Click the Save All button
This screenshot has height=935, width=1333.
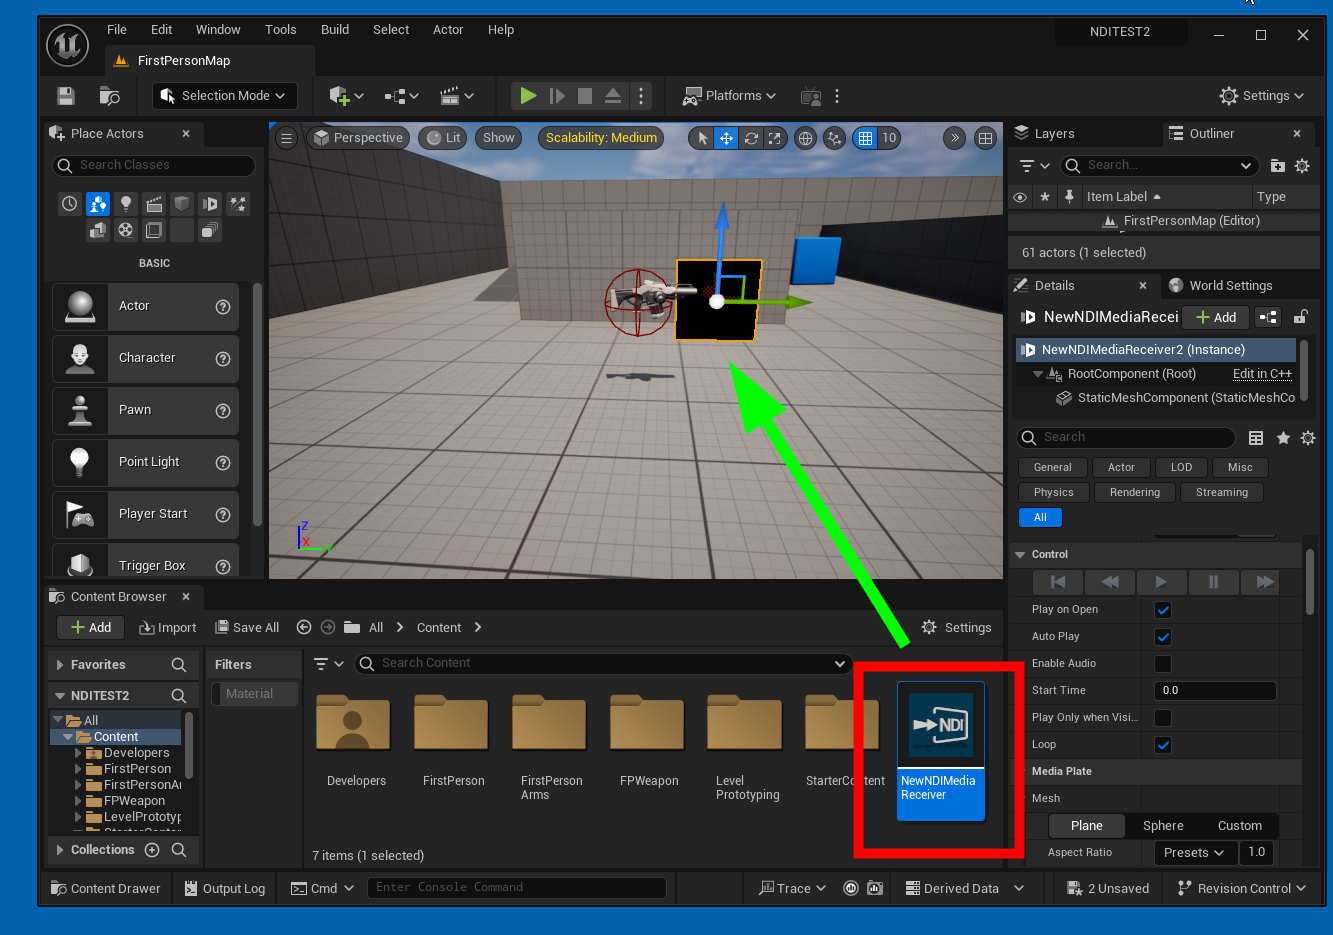pyautogui.click(x=247, y=628)
